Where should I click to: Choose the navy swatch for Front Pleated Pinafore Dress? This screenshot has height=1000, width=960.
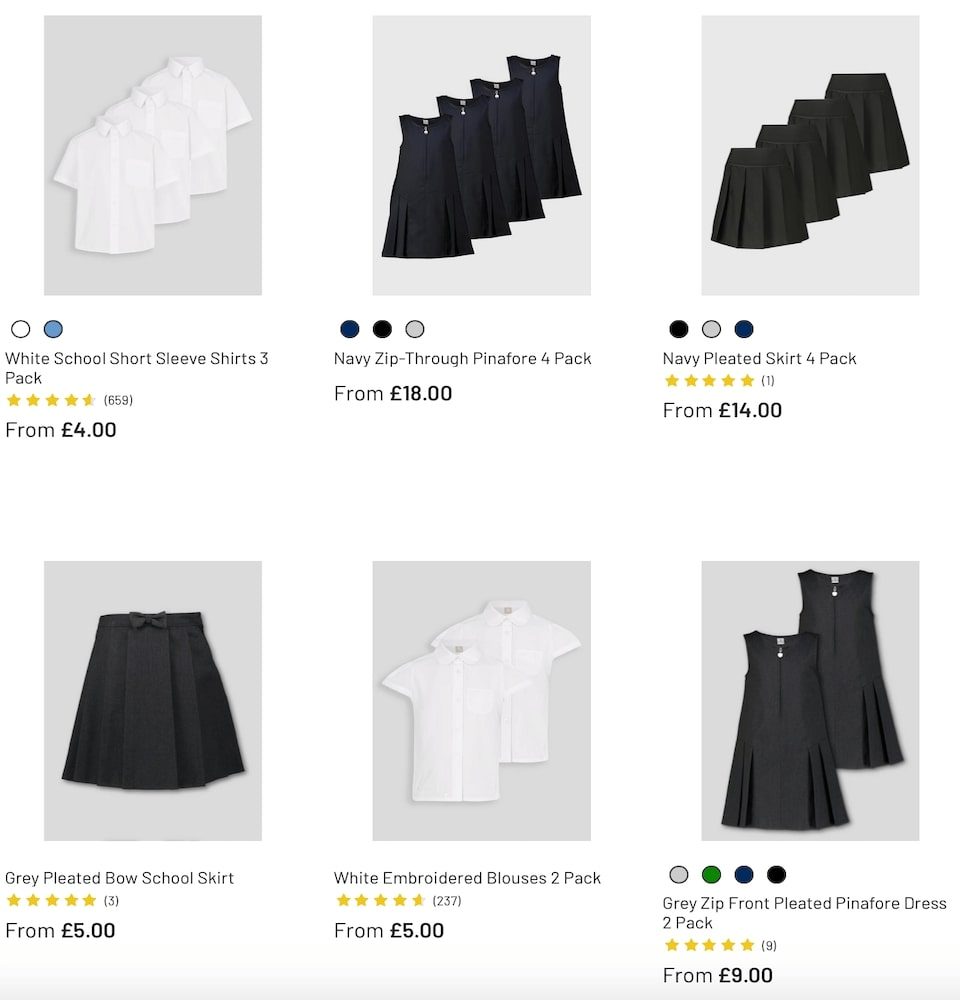(743, 875)
